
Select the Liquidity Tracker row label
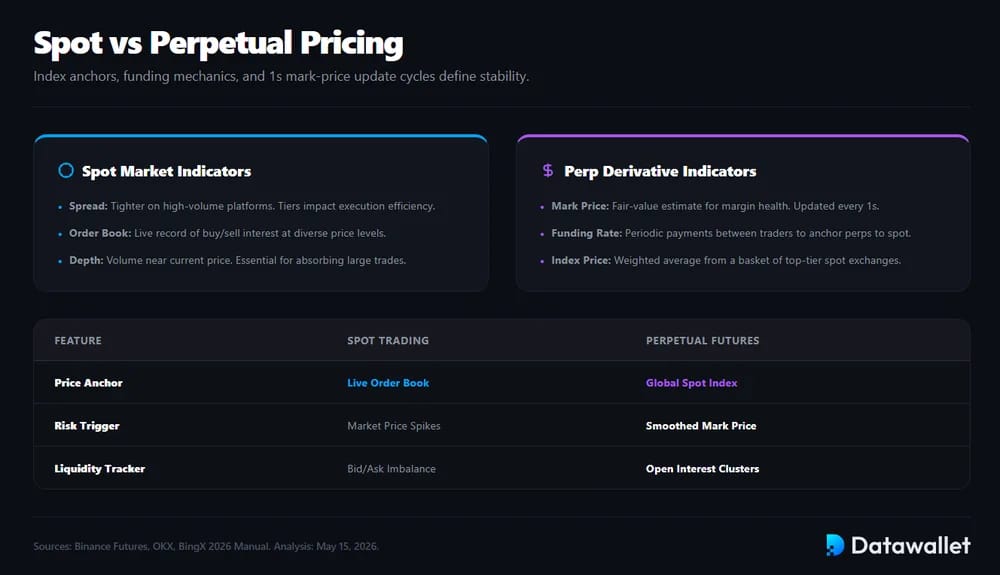[99, 469]
